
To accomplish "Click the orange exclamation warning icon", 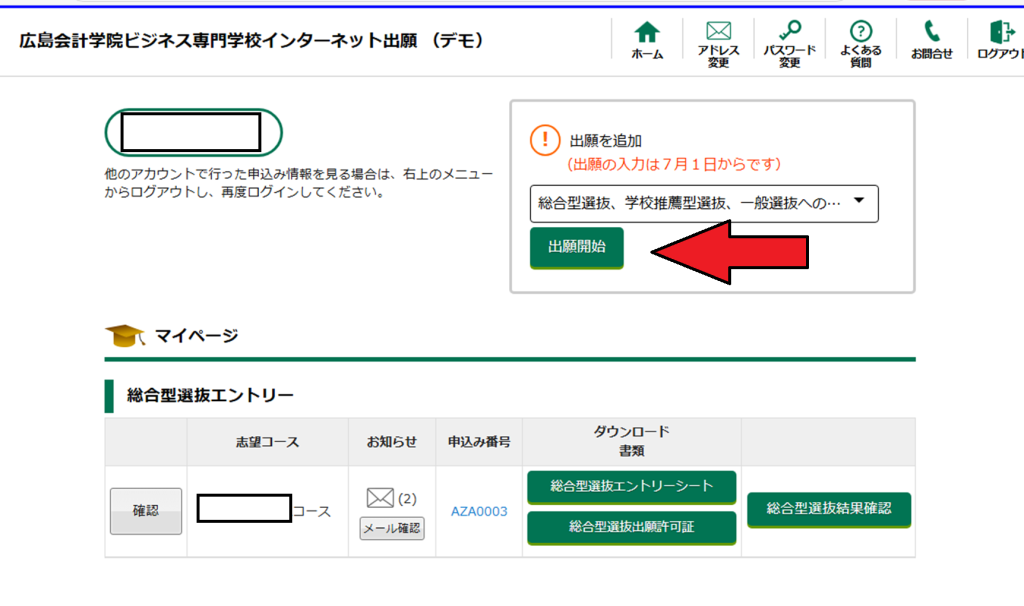I will point(545,140).
